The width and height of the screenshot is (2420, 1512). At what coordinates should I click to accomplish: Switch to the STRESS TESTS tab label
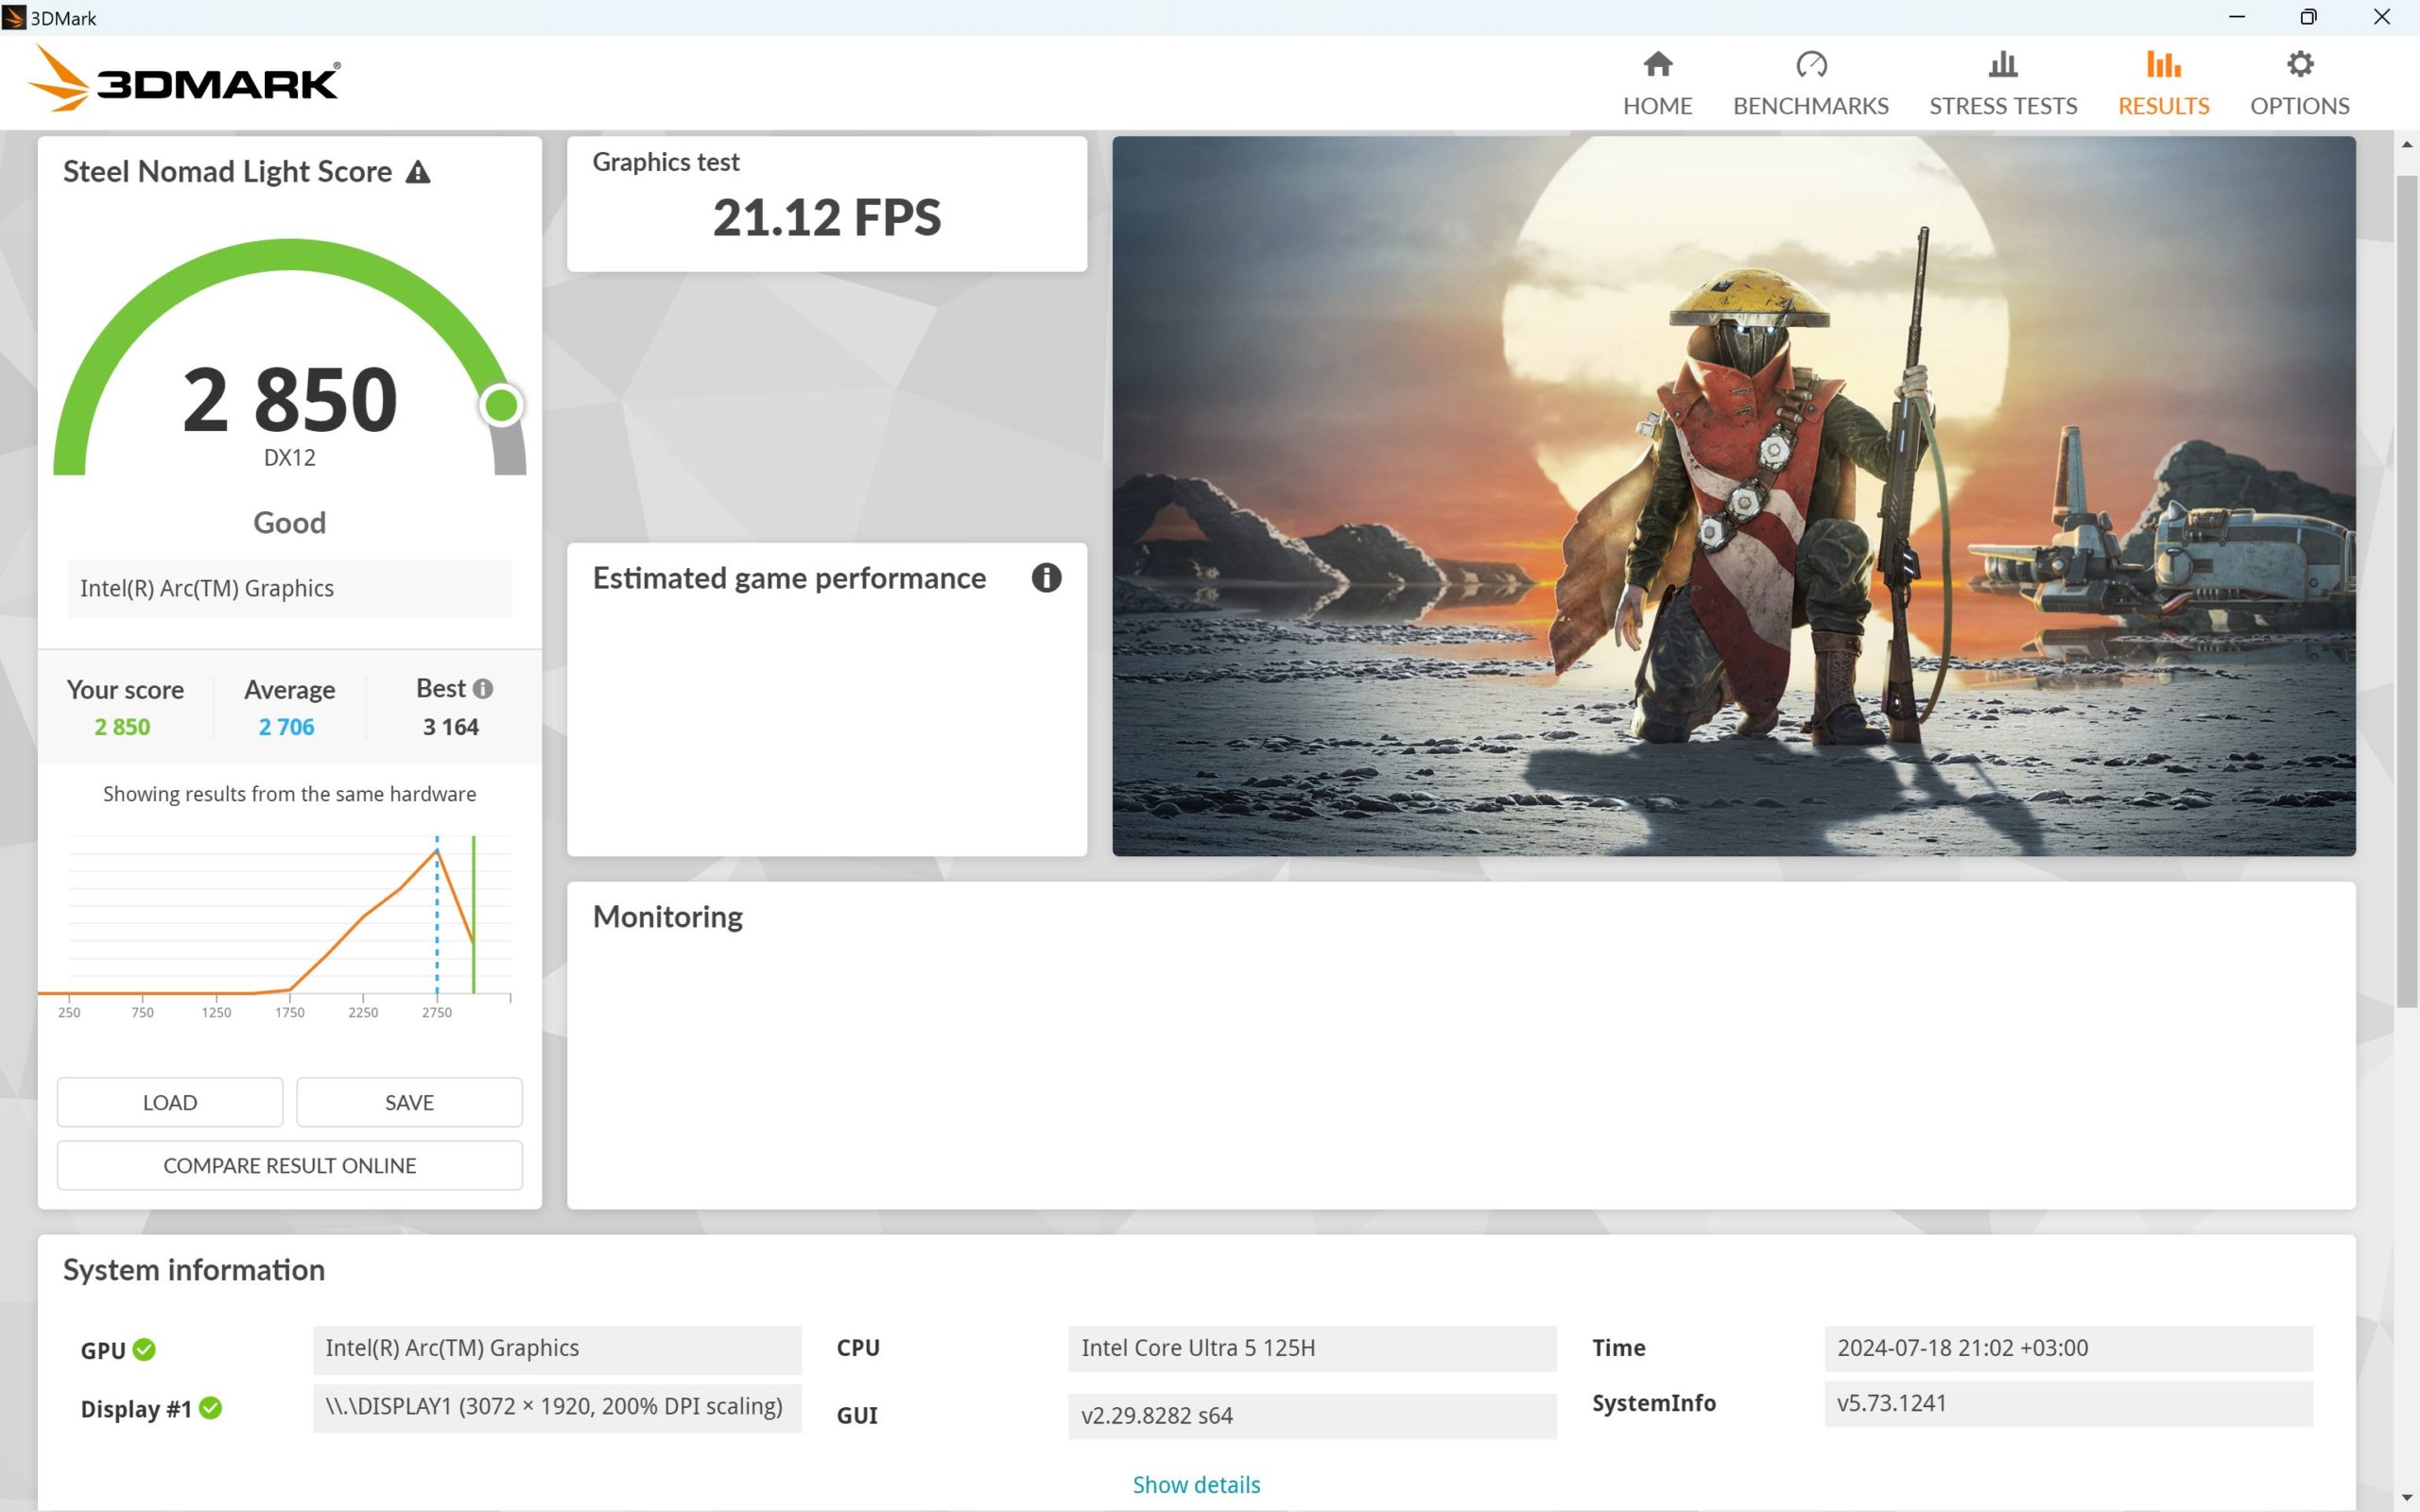2002,106
